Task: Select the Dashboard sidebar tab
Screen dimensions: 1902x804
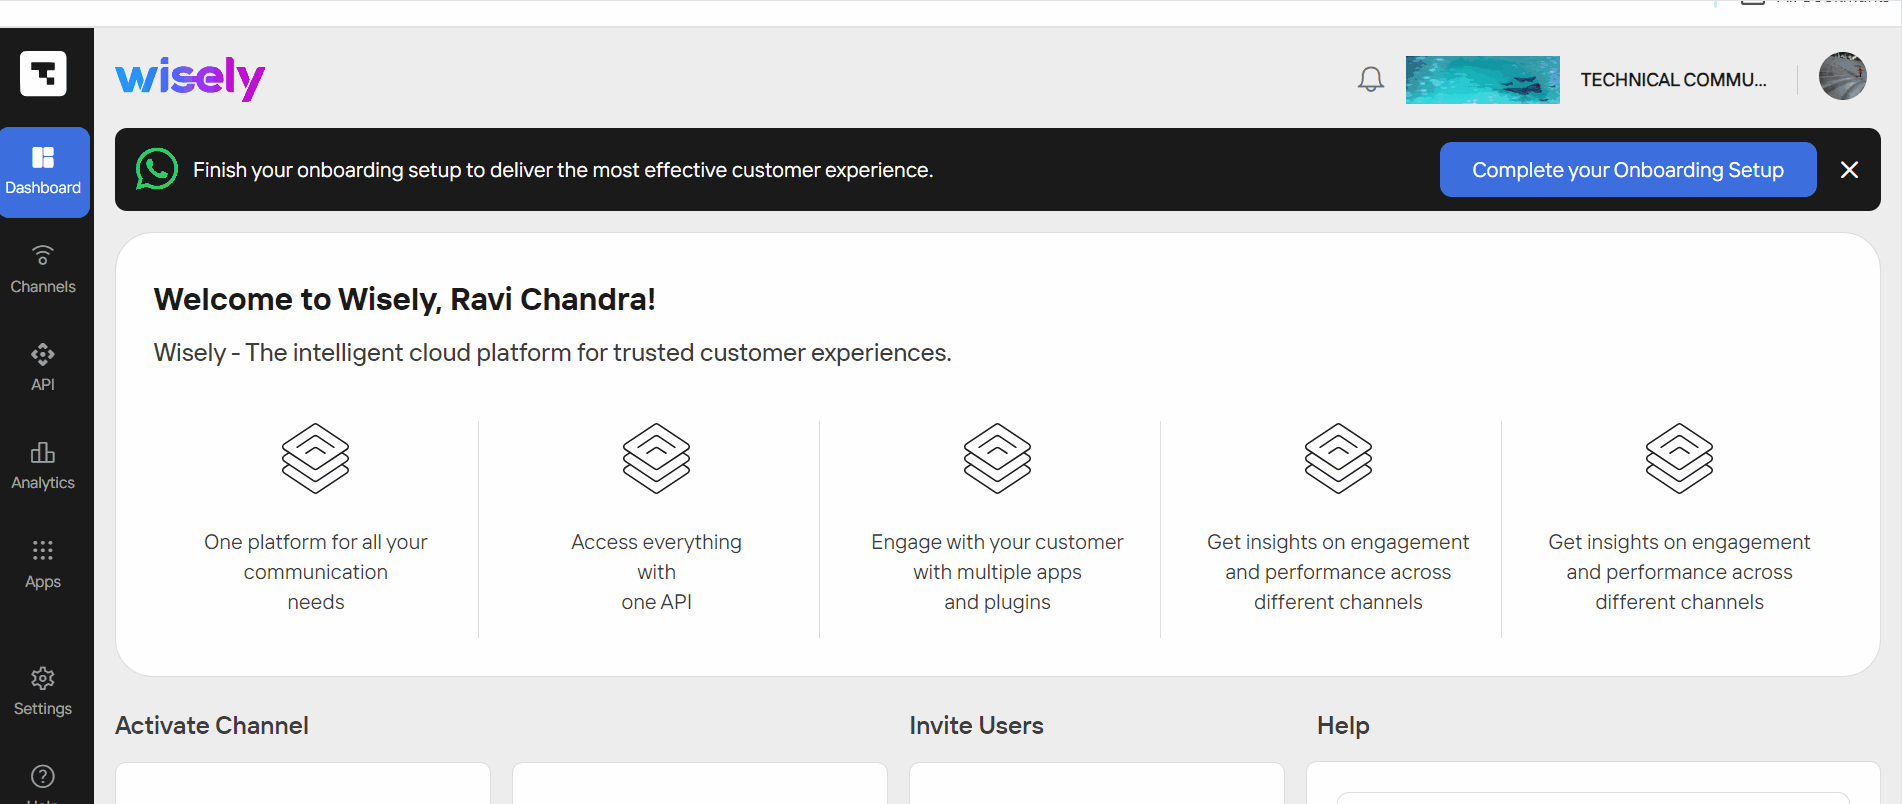Action: 43,172
